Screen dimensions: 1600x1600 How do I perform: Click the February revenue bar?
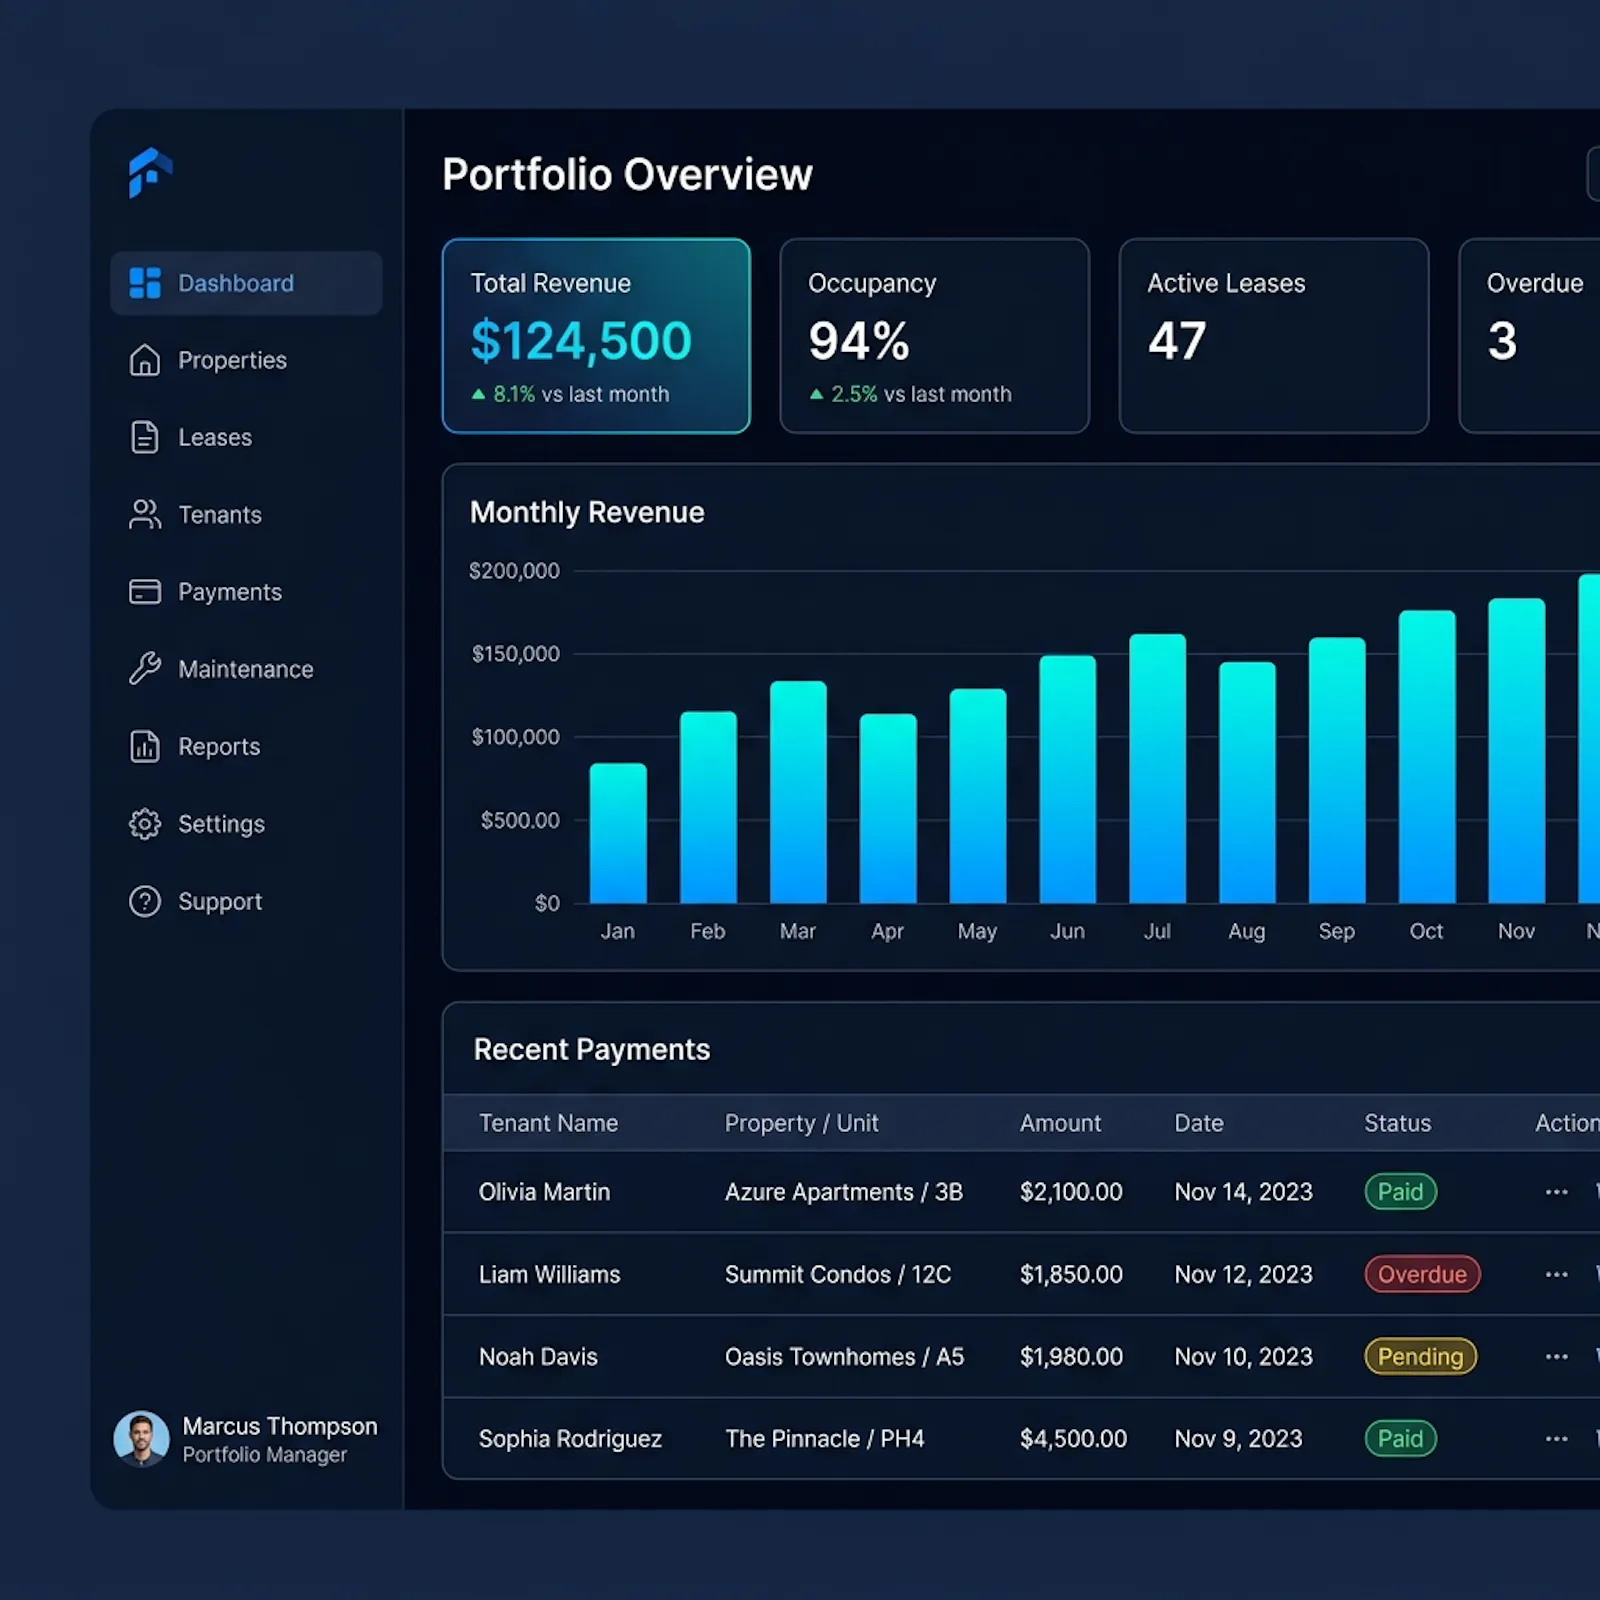coord(708,807)
